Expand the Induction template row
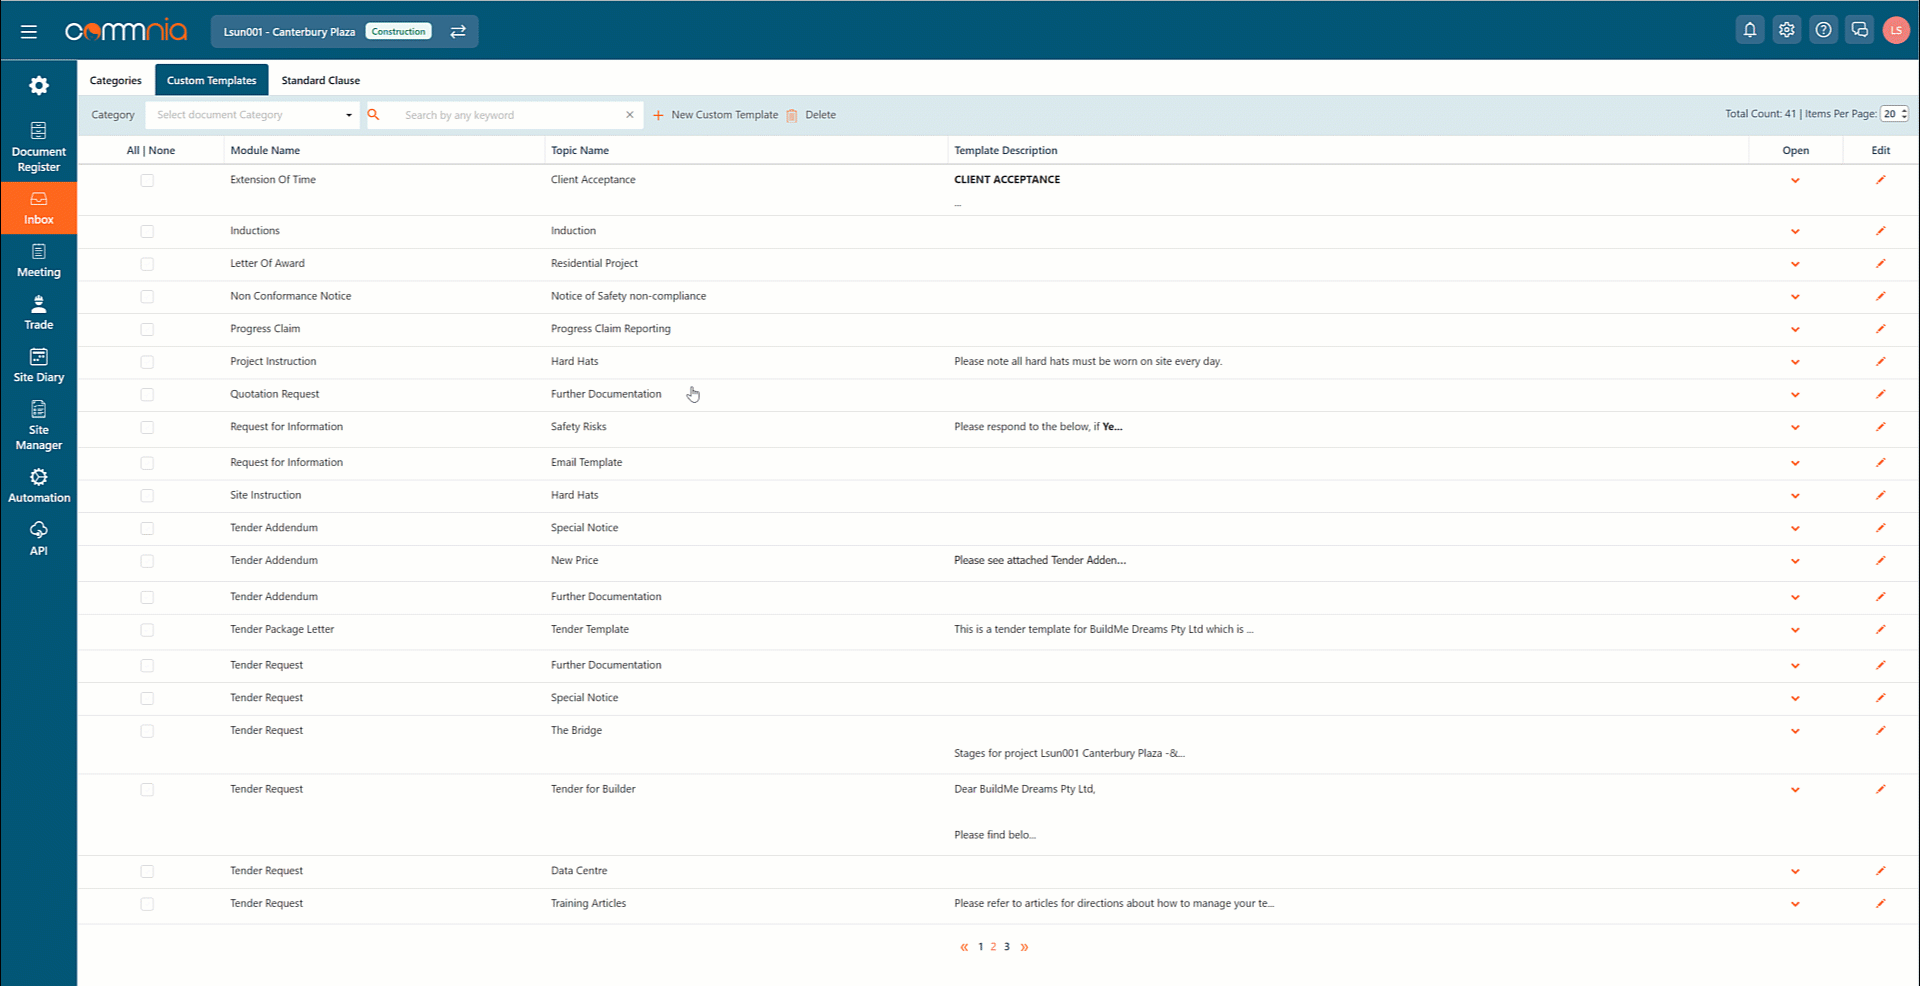The width and height of the screenshot is (1920, 986). (x=1795, y=232)
